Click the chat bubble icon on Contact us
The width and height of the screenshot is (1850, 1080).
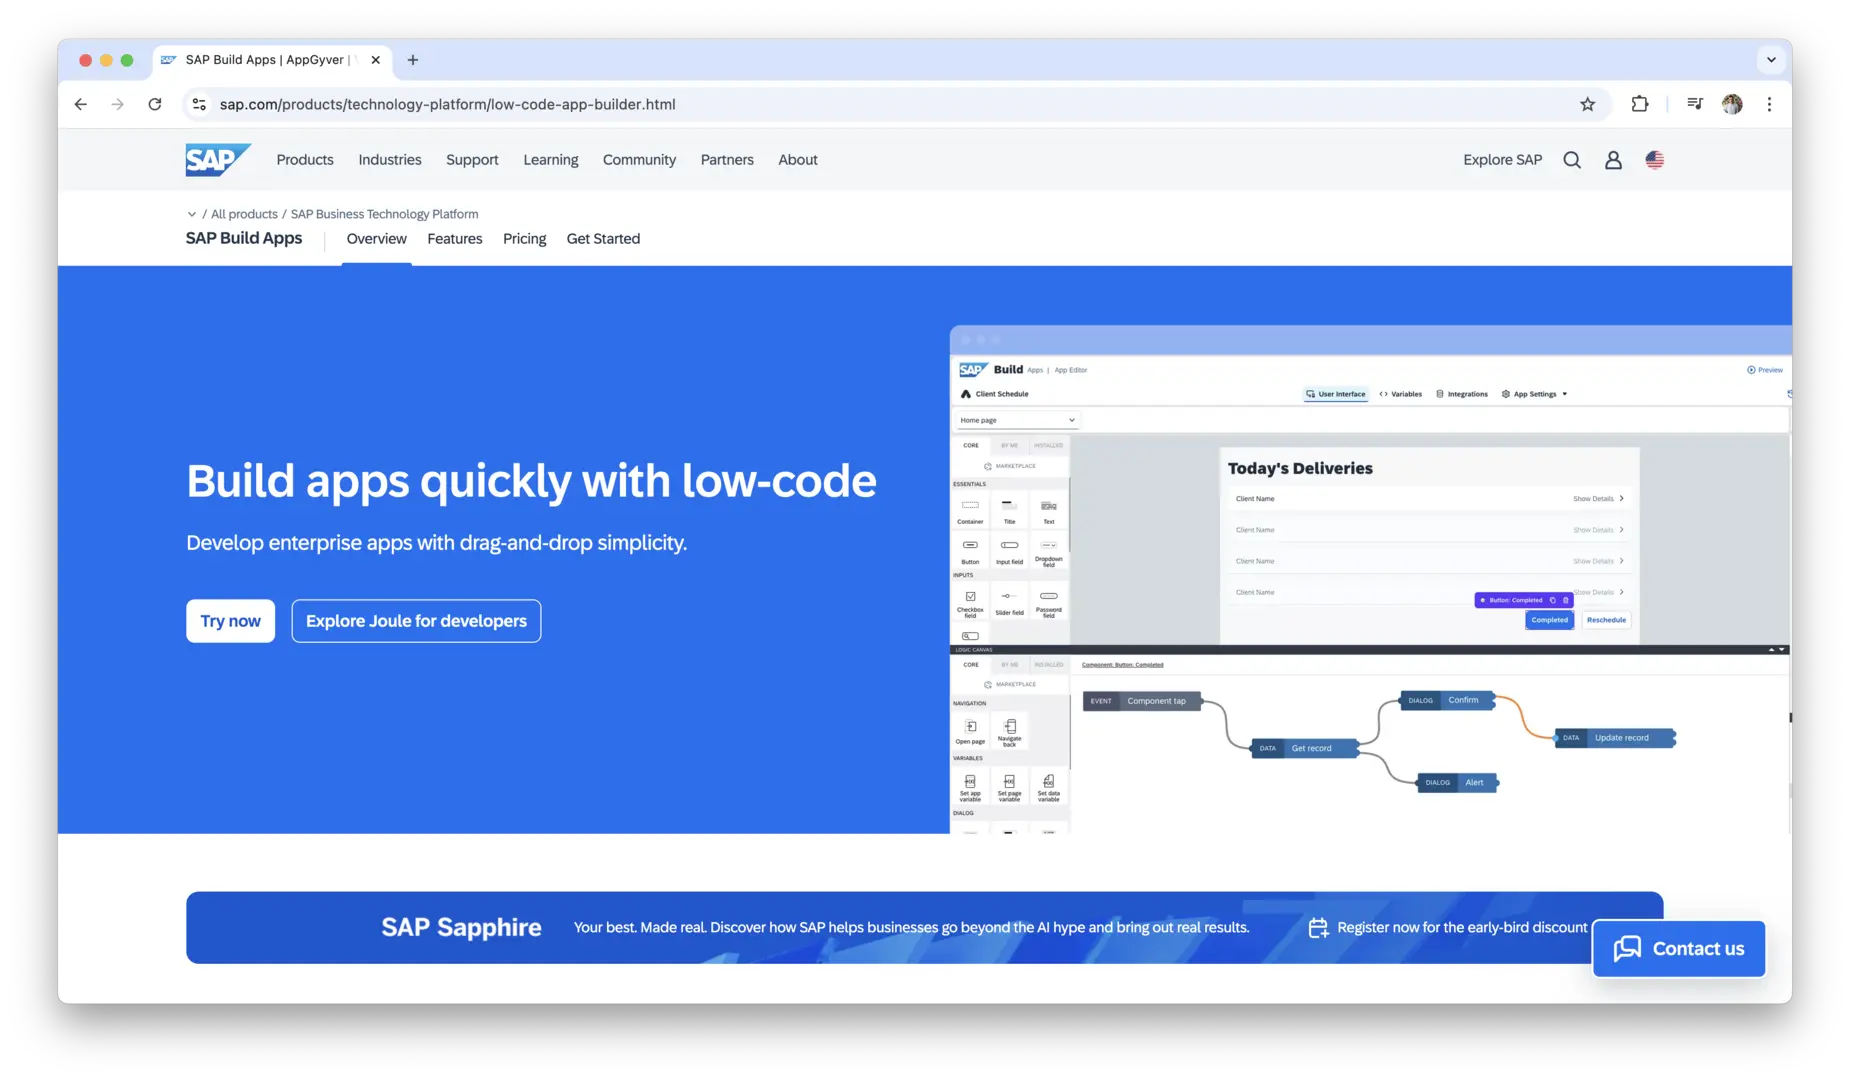click(x=1627, y=948)
